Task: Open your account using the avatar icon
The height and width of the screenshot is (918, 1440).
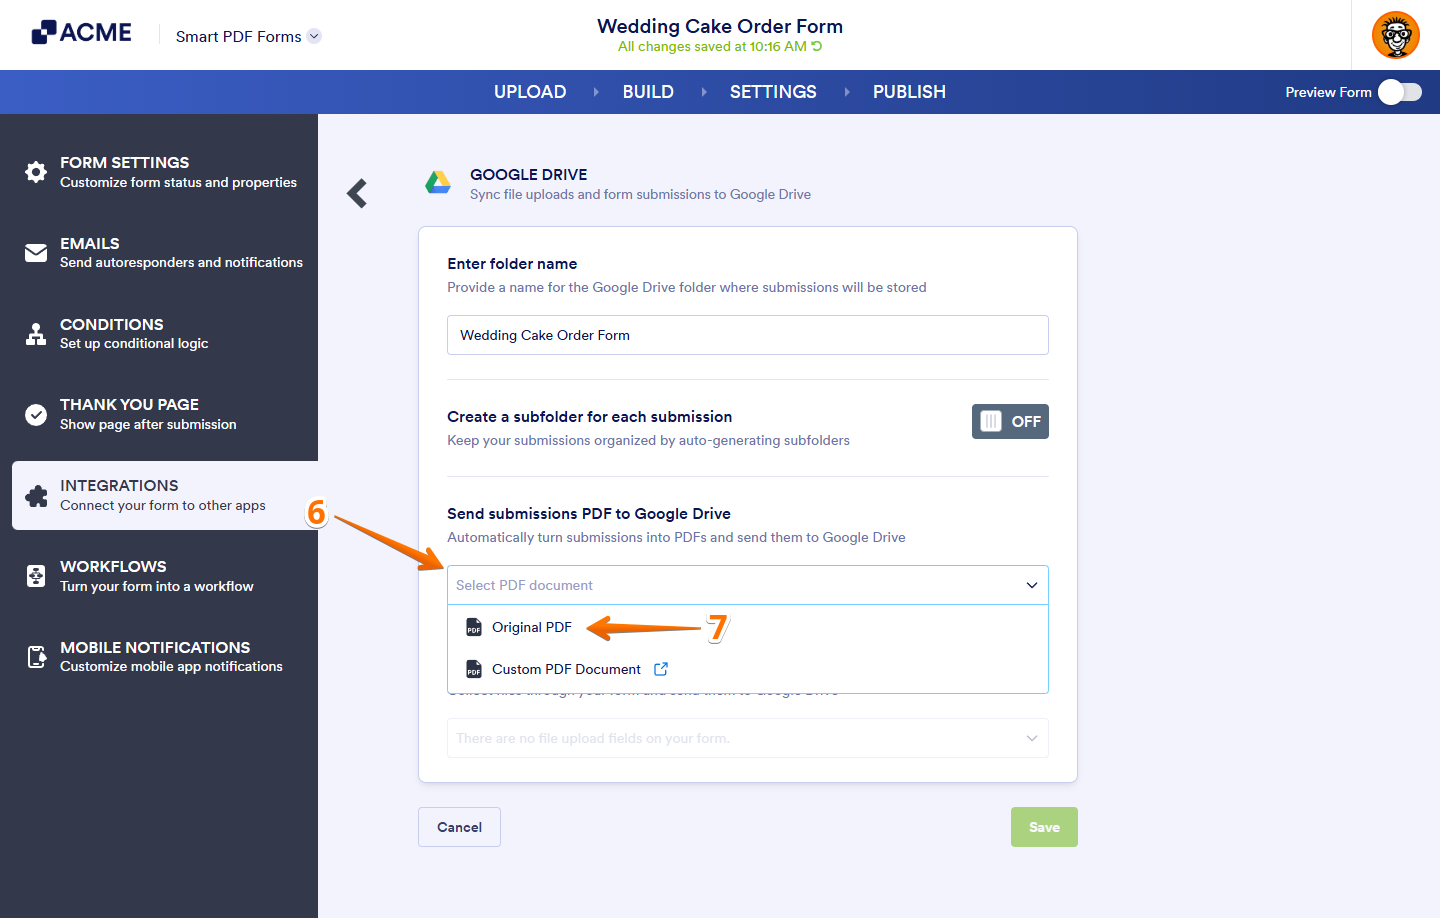Action: 1396,35
